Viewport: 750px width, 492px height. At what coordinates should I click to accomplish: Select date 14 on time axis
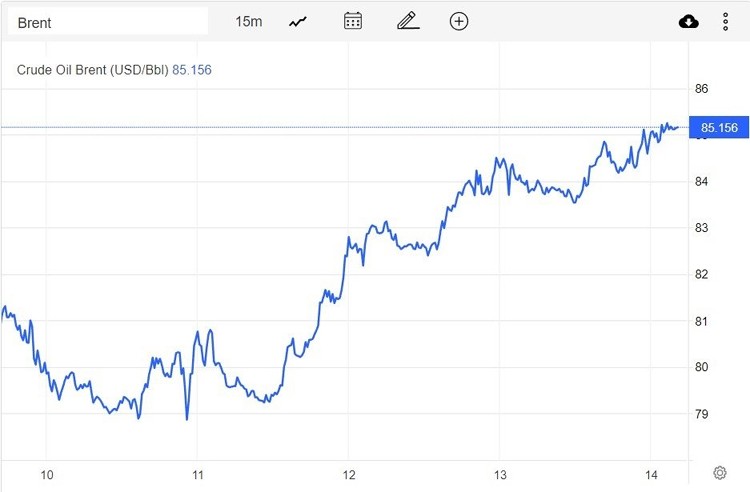651,473
